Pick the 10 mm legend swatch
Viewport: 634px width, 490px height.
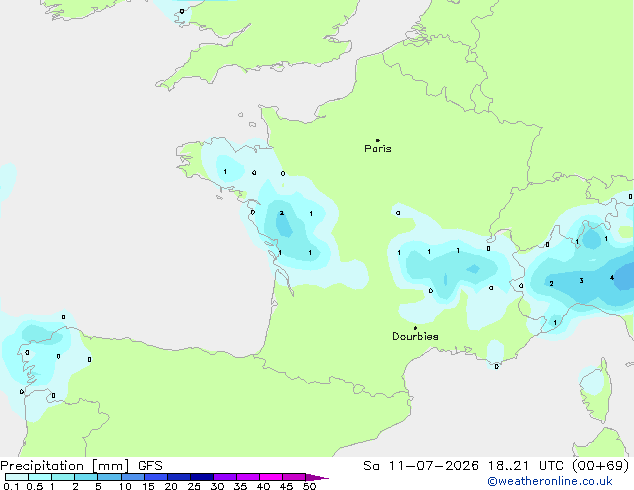[x=132, y=477]
